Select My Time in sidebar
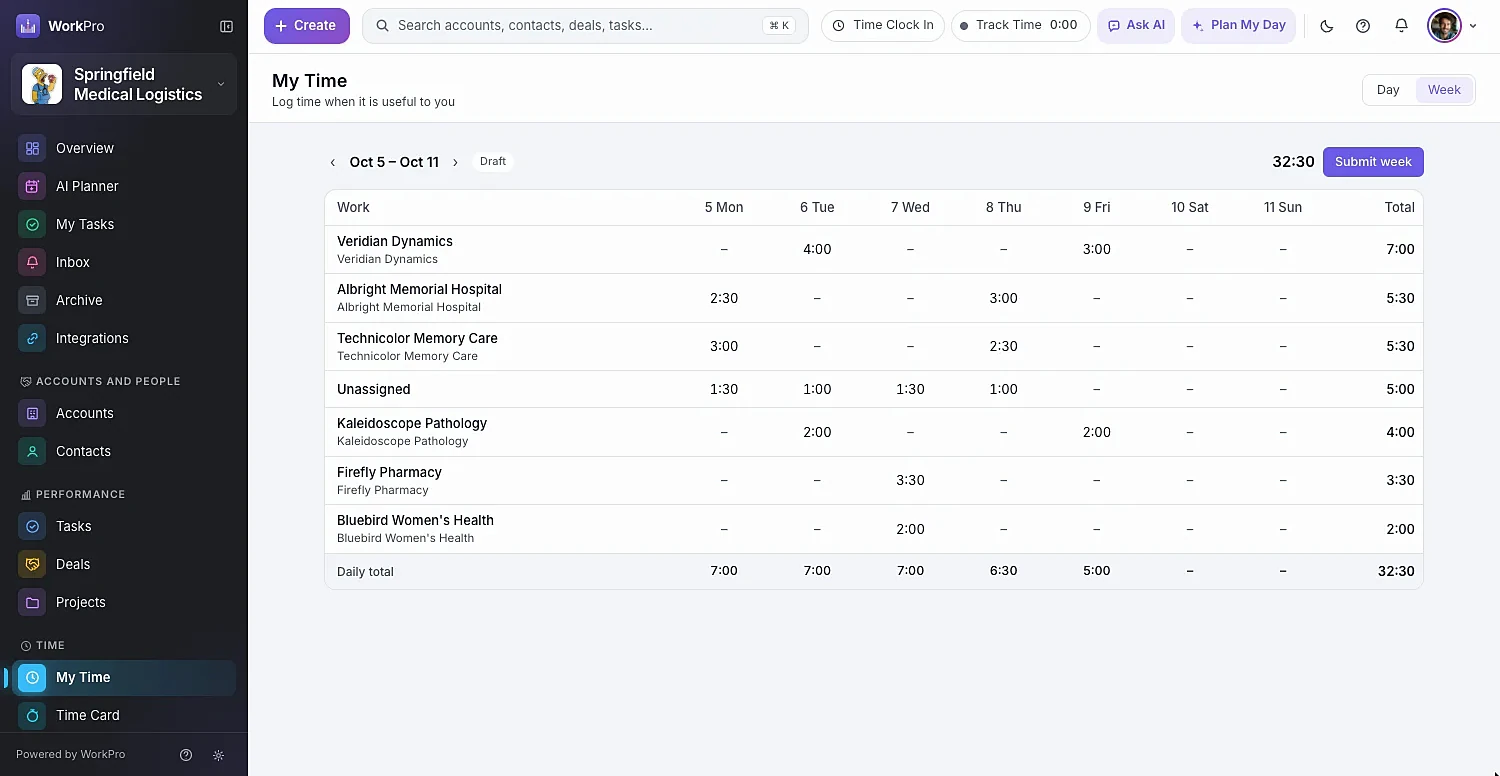1500x776 pixels. click(125, 677)
